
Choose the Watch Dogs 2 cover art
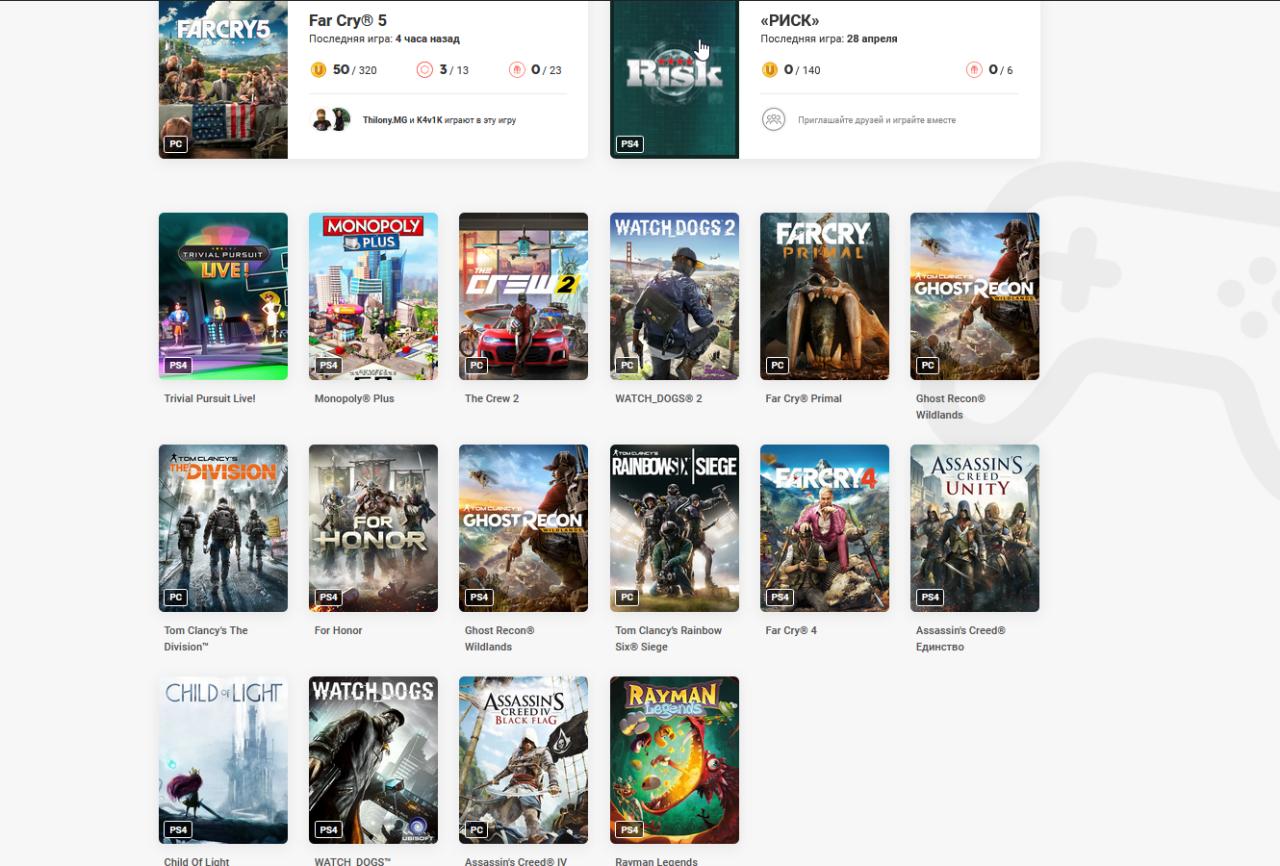674,295
